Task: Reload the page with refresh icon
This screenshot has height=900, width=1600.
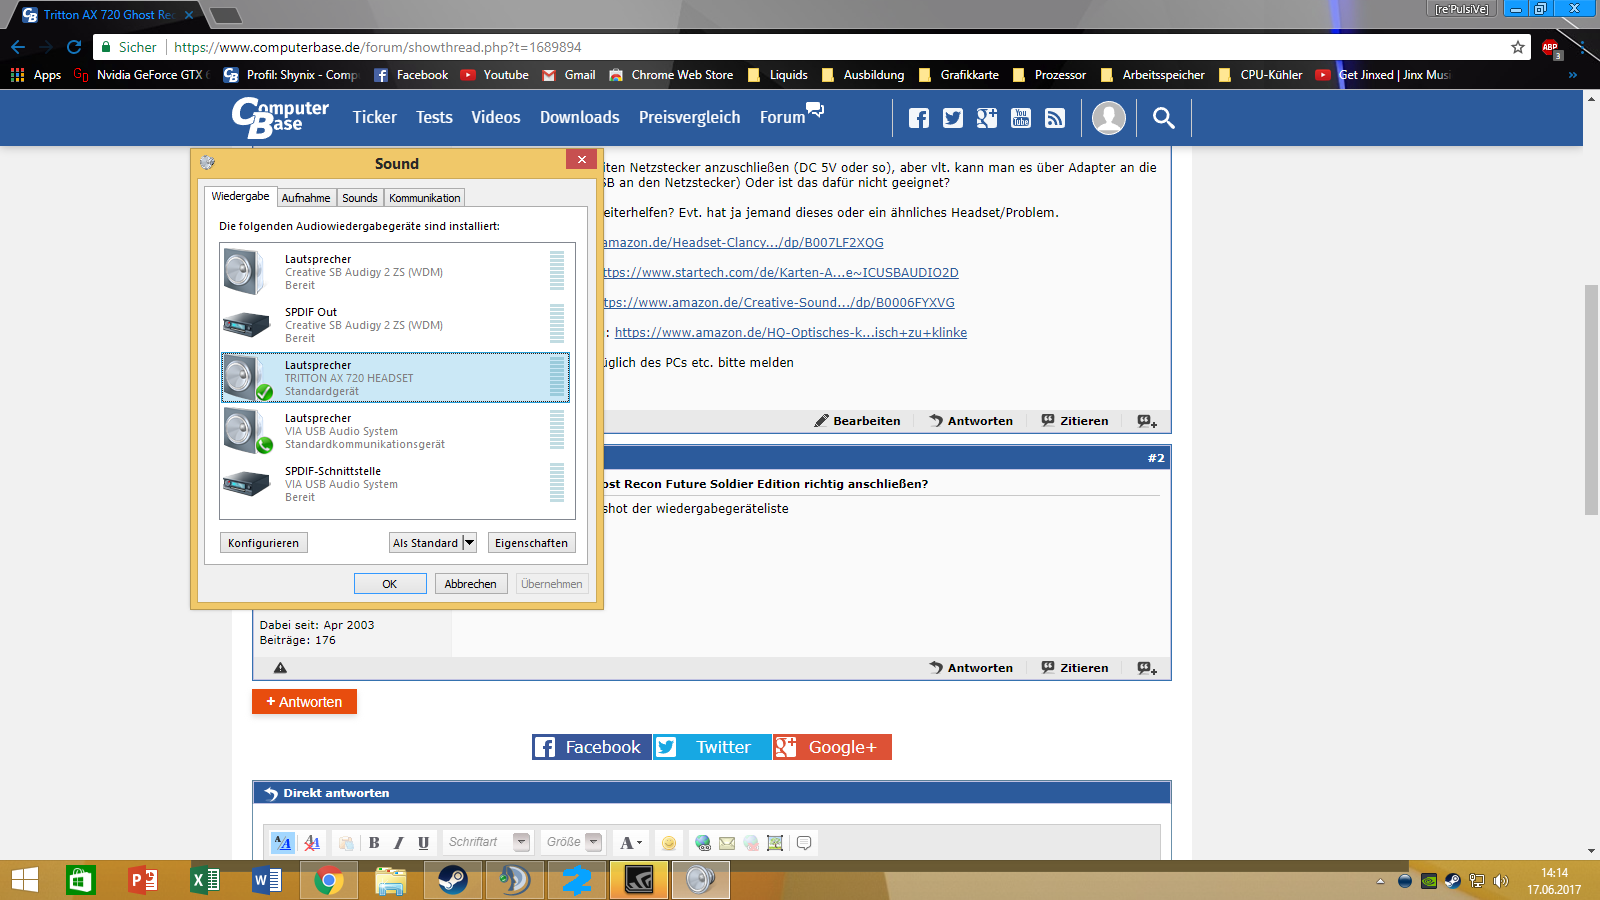Action: click(x=74, y=47)
